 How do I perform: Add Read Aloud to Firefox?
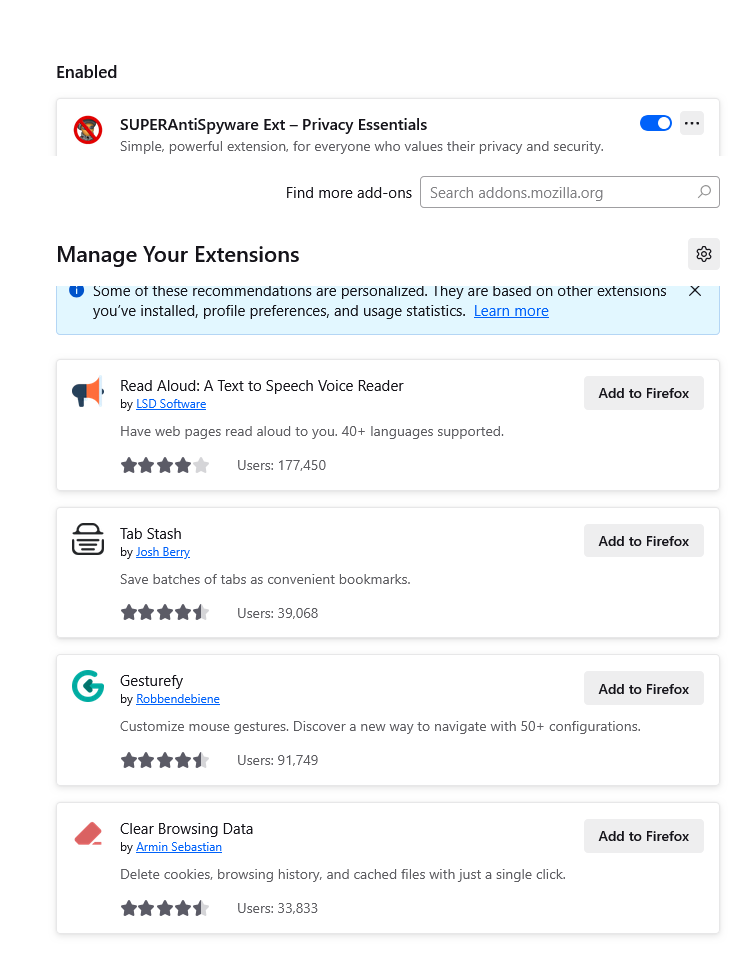pyautogui.click(x=643, y=393)
